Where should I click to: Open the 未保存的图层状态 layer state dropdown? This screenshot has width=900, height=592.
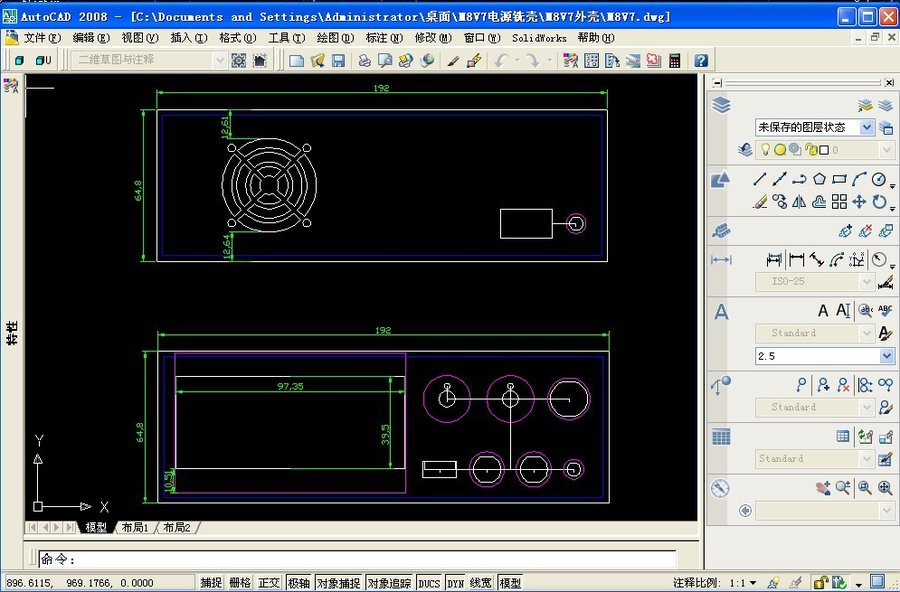point(814,127)
